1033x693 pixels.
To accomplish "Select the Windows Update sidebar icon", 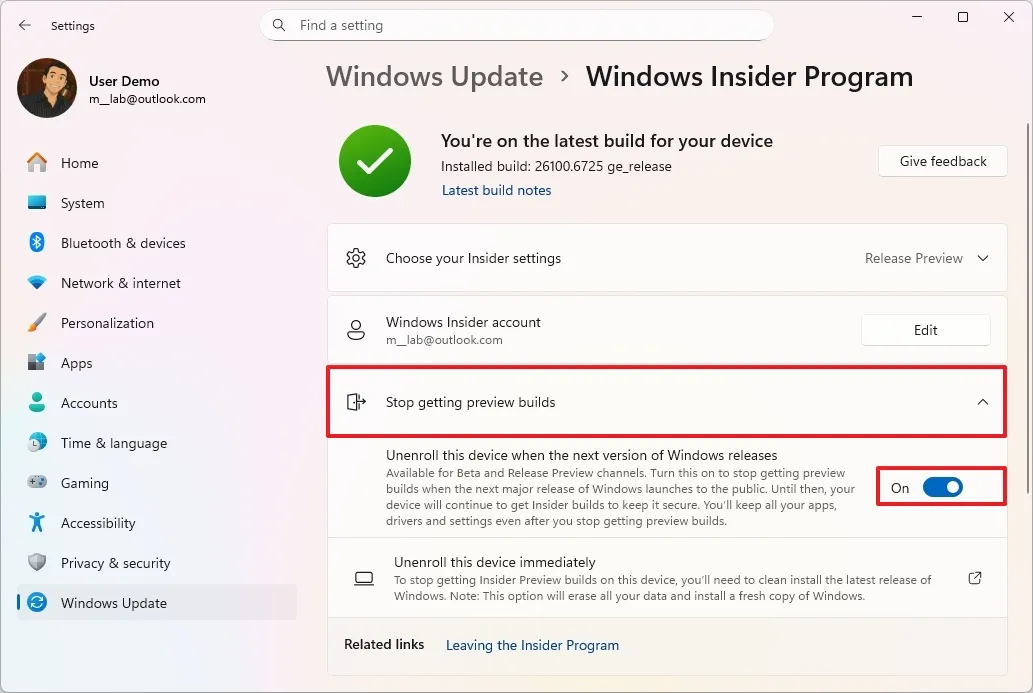I will click(x=36, y=603).
